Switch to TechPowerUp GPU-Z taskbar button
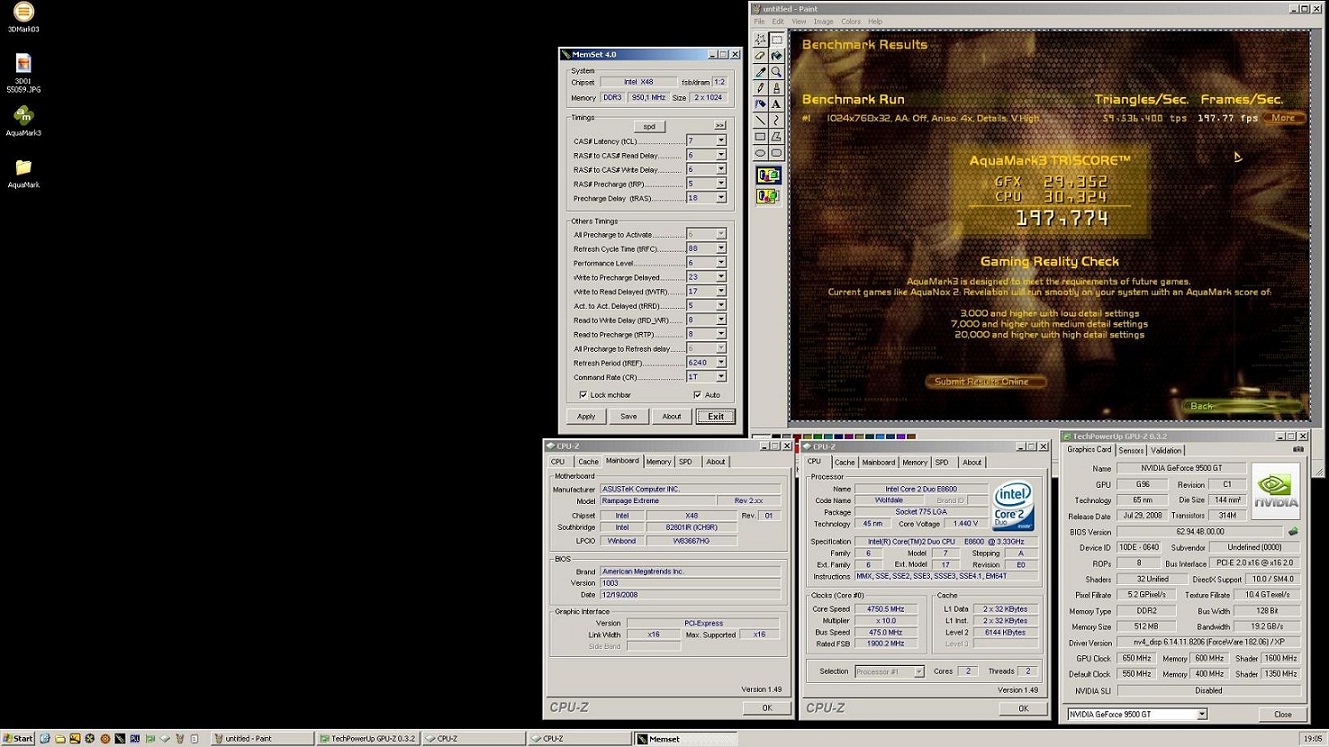This screenshot has height=747, width=1329. [369, 739]
